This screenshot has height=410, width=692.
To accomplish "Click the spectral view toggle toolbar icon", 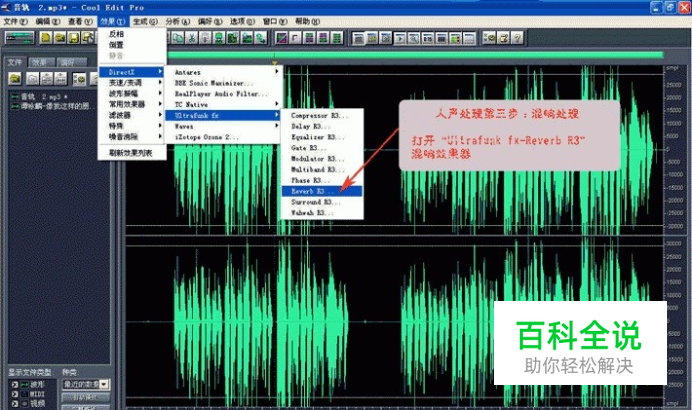I will [x=282, y=38].
